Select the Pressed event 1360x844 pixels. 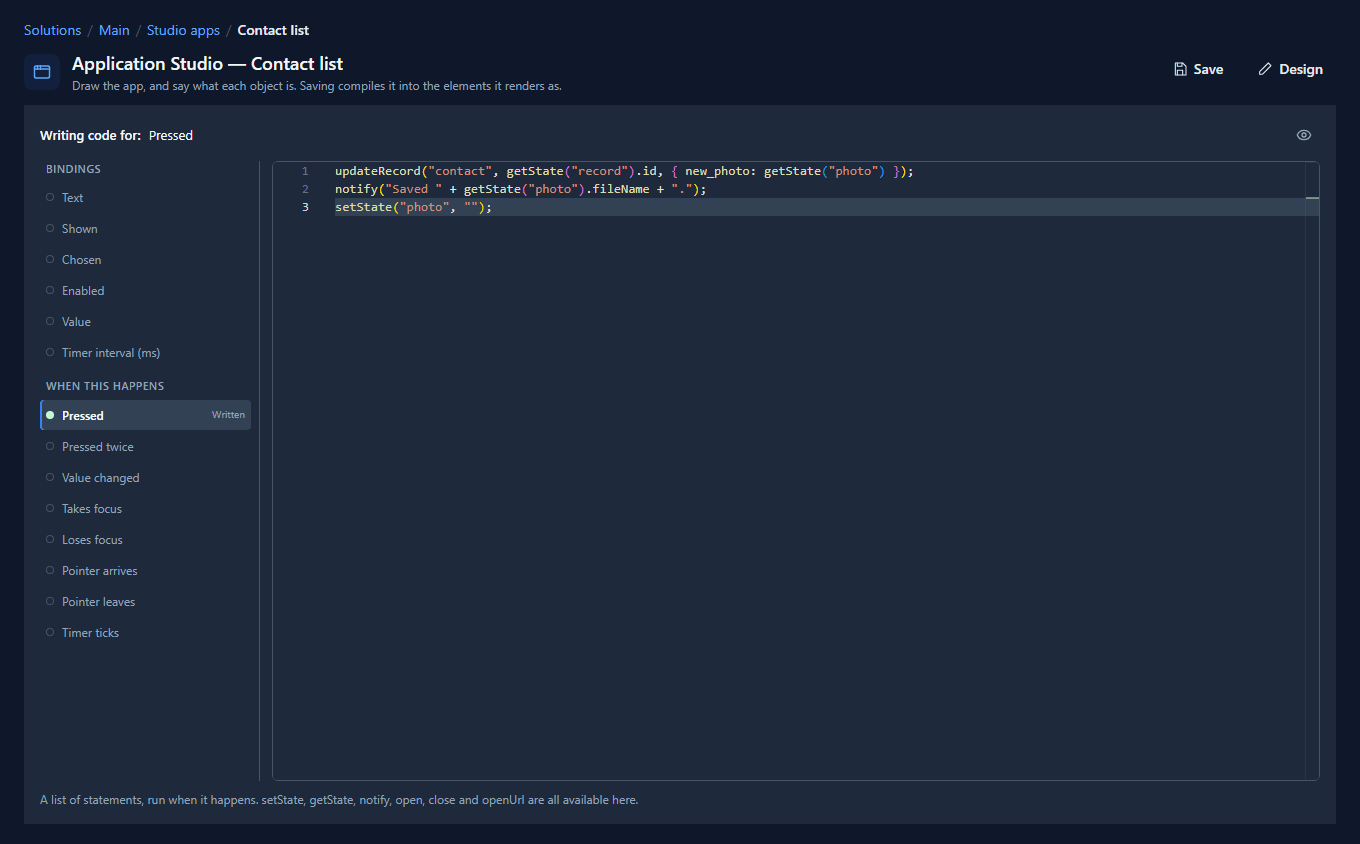(145, 415)
